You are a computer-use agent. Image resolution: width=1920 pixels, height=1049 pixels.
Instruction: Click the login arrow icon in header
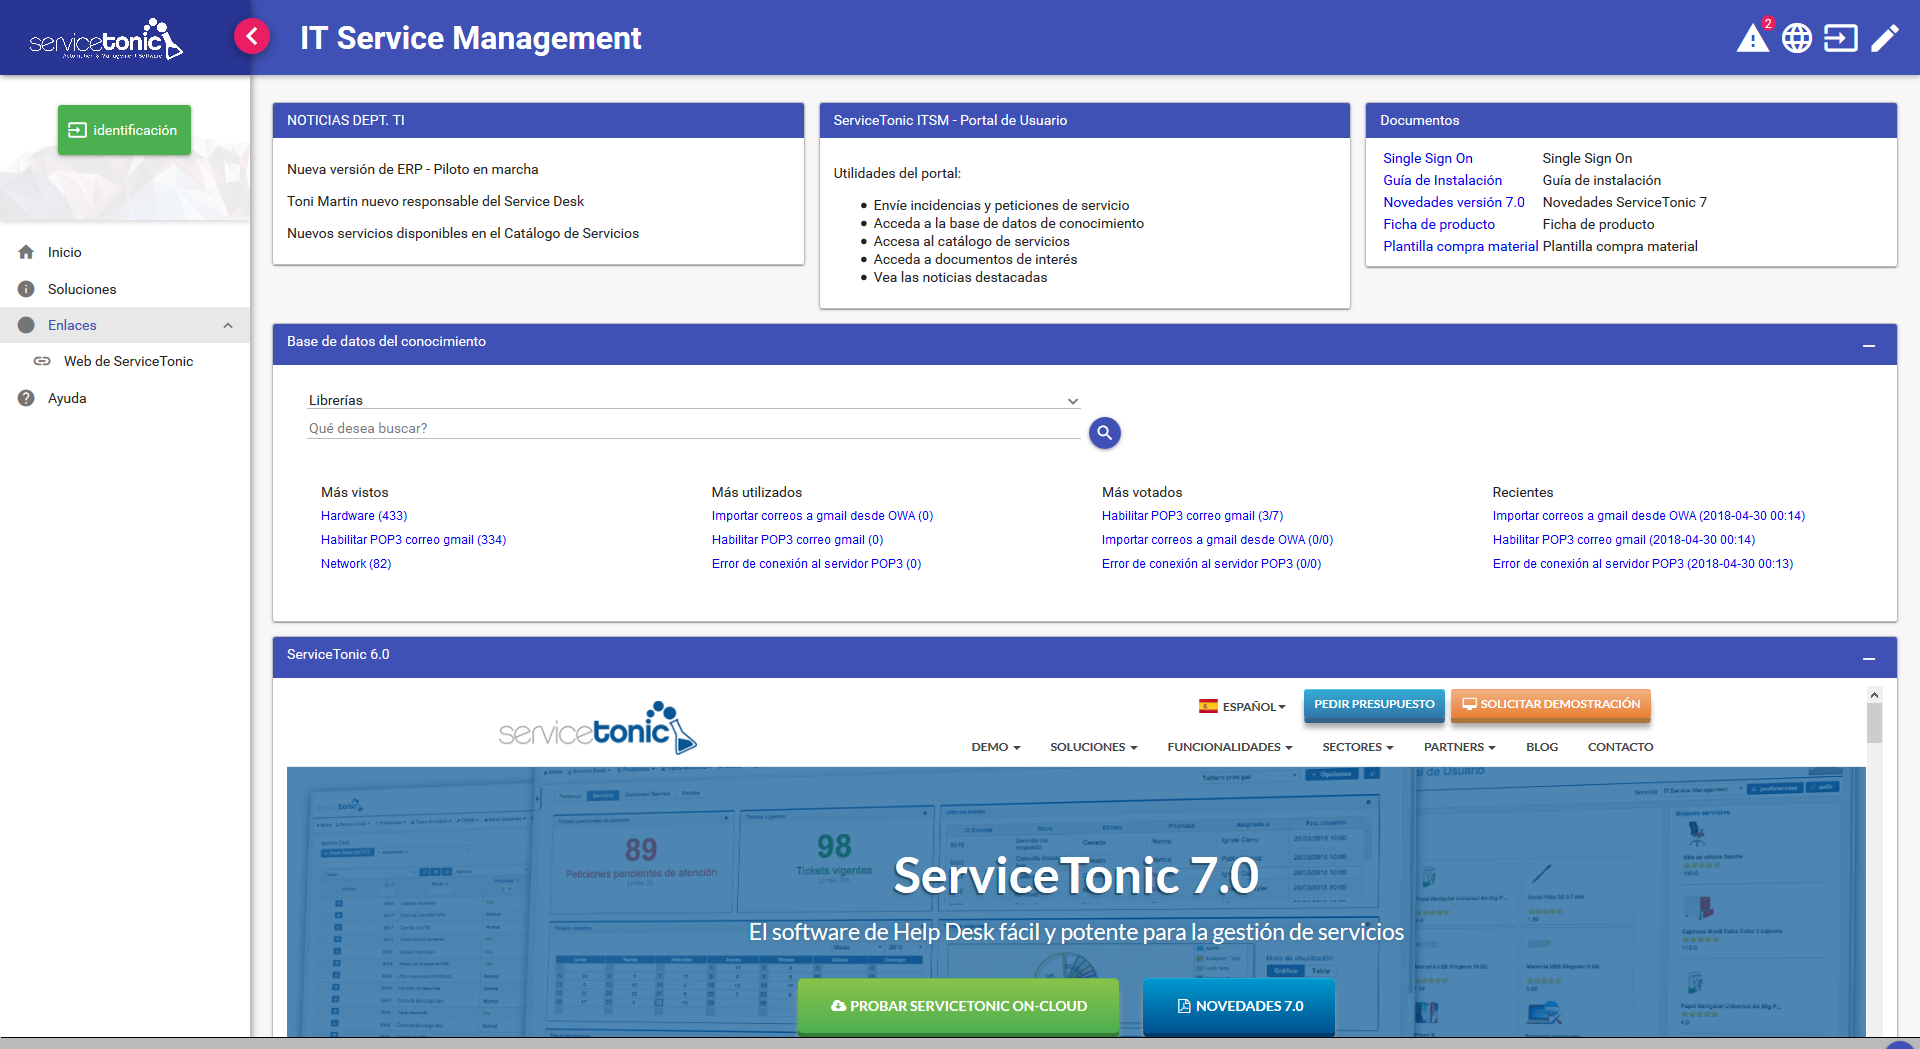point(1840,38)
